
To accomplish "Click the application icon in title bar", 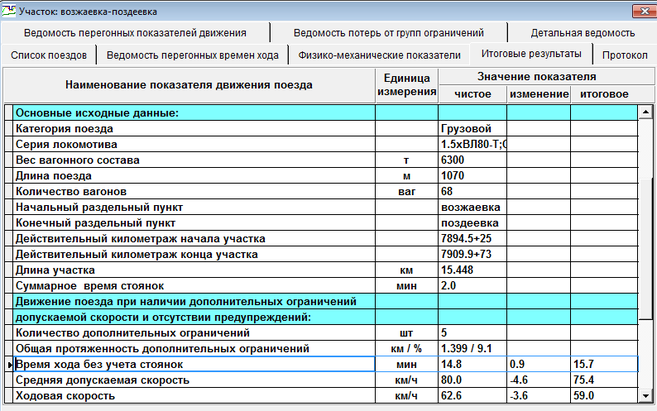I will tap(9, 10).
